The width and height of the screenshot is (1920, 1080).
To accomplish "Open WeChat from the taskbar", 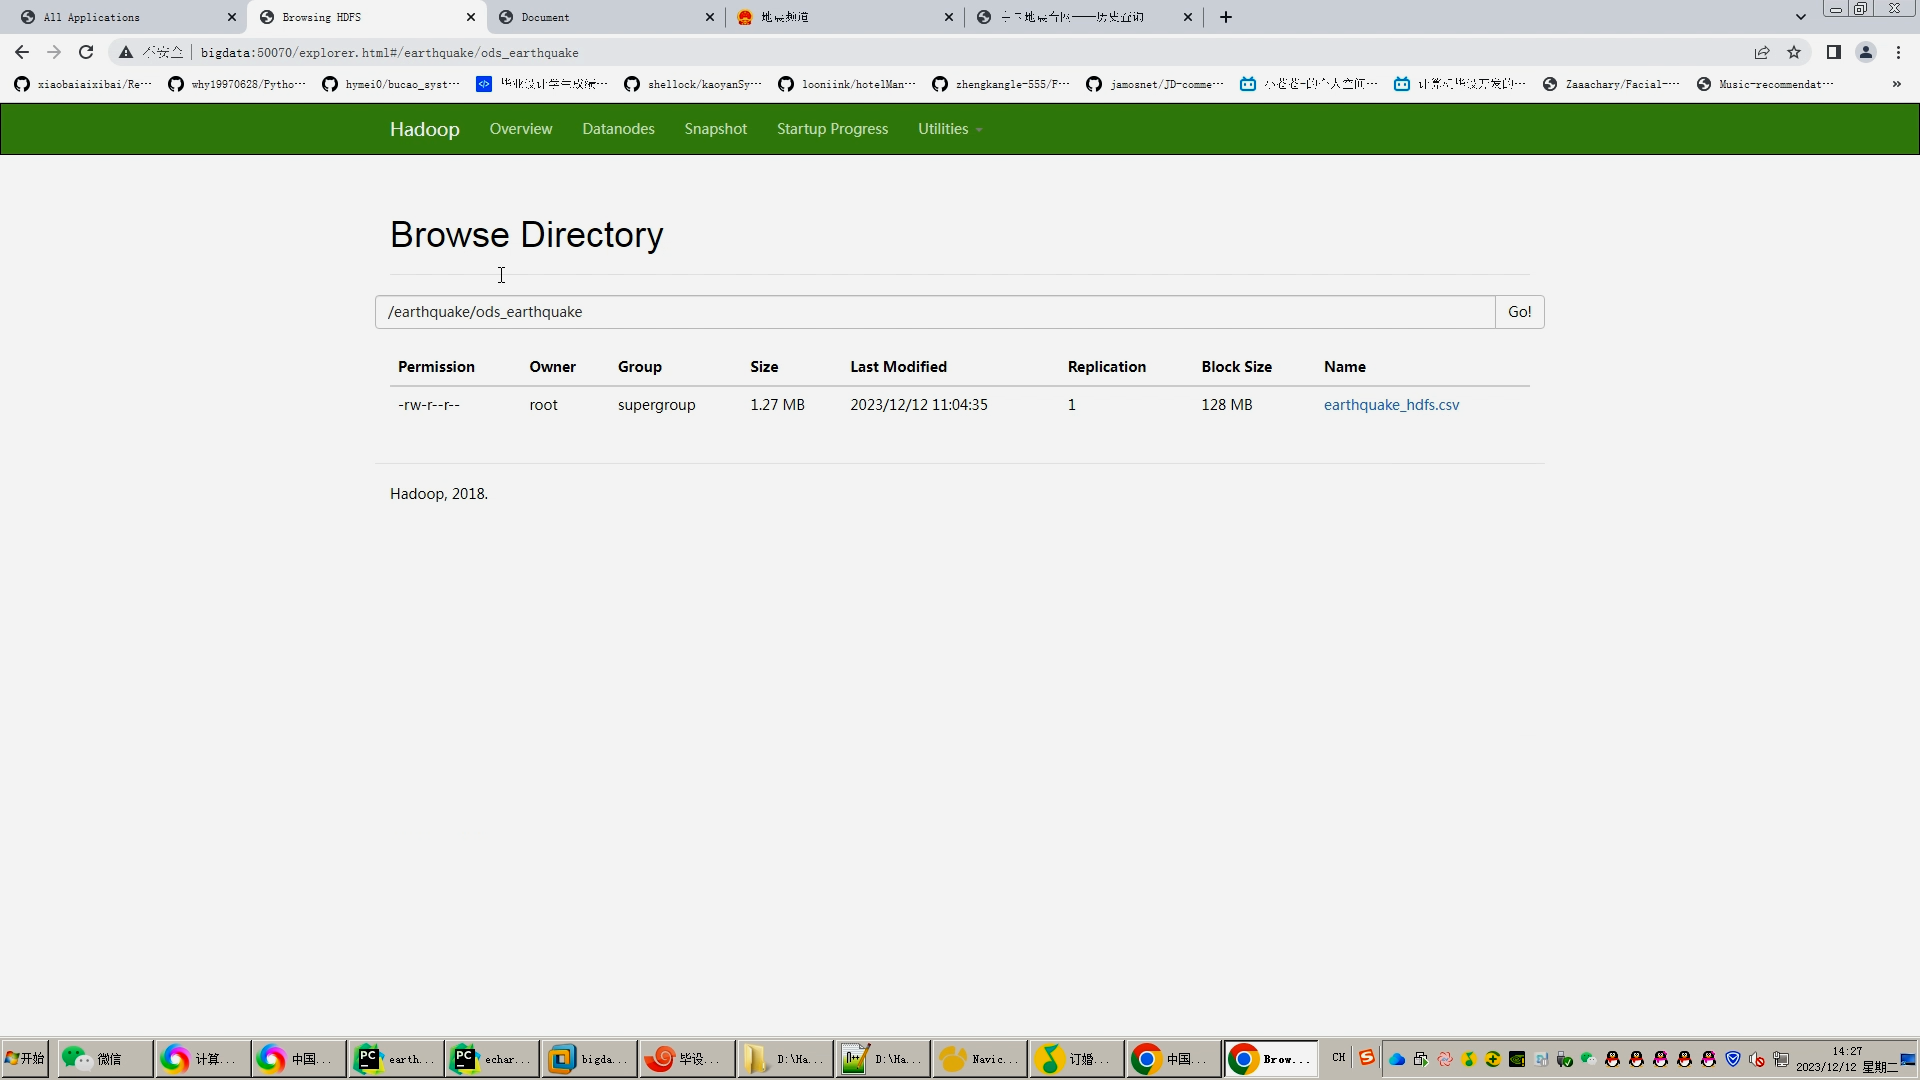I will coord(104,1058).
